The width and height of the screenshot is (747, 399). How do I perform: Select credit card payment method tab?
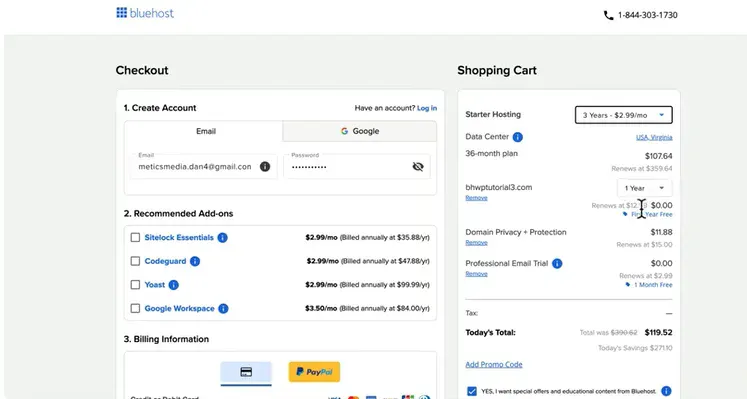click(x=246, y=372)
